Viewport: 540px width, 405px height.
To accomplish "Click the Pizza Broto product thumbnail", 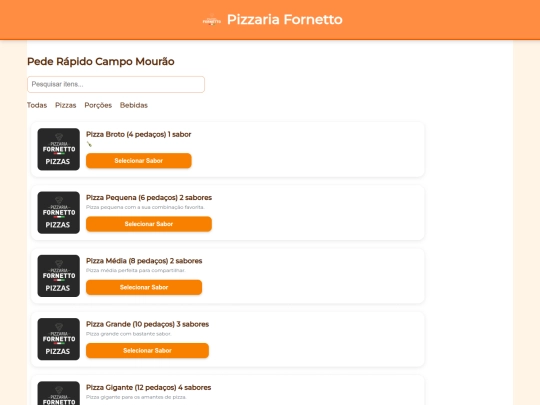I will 59,149.
